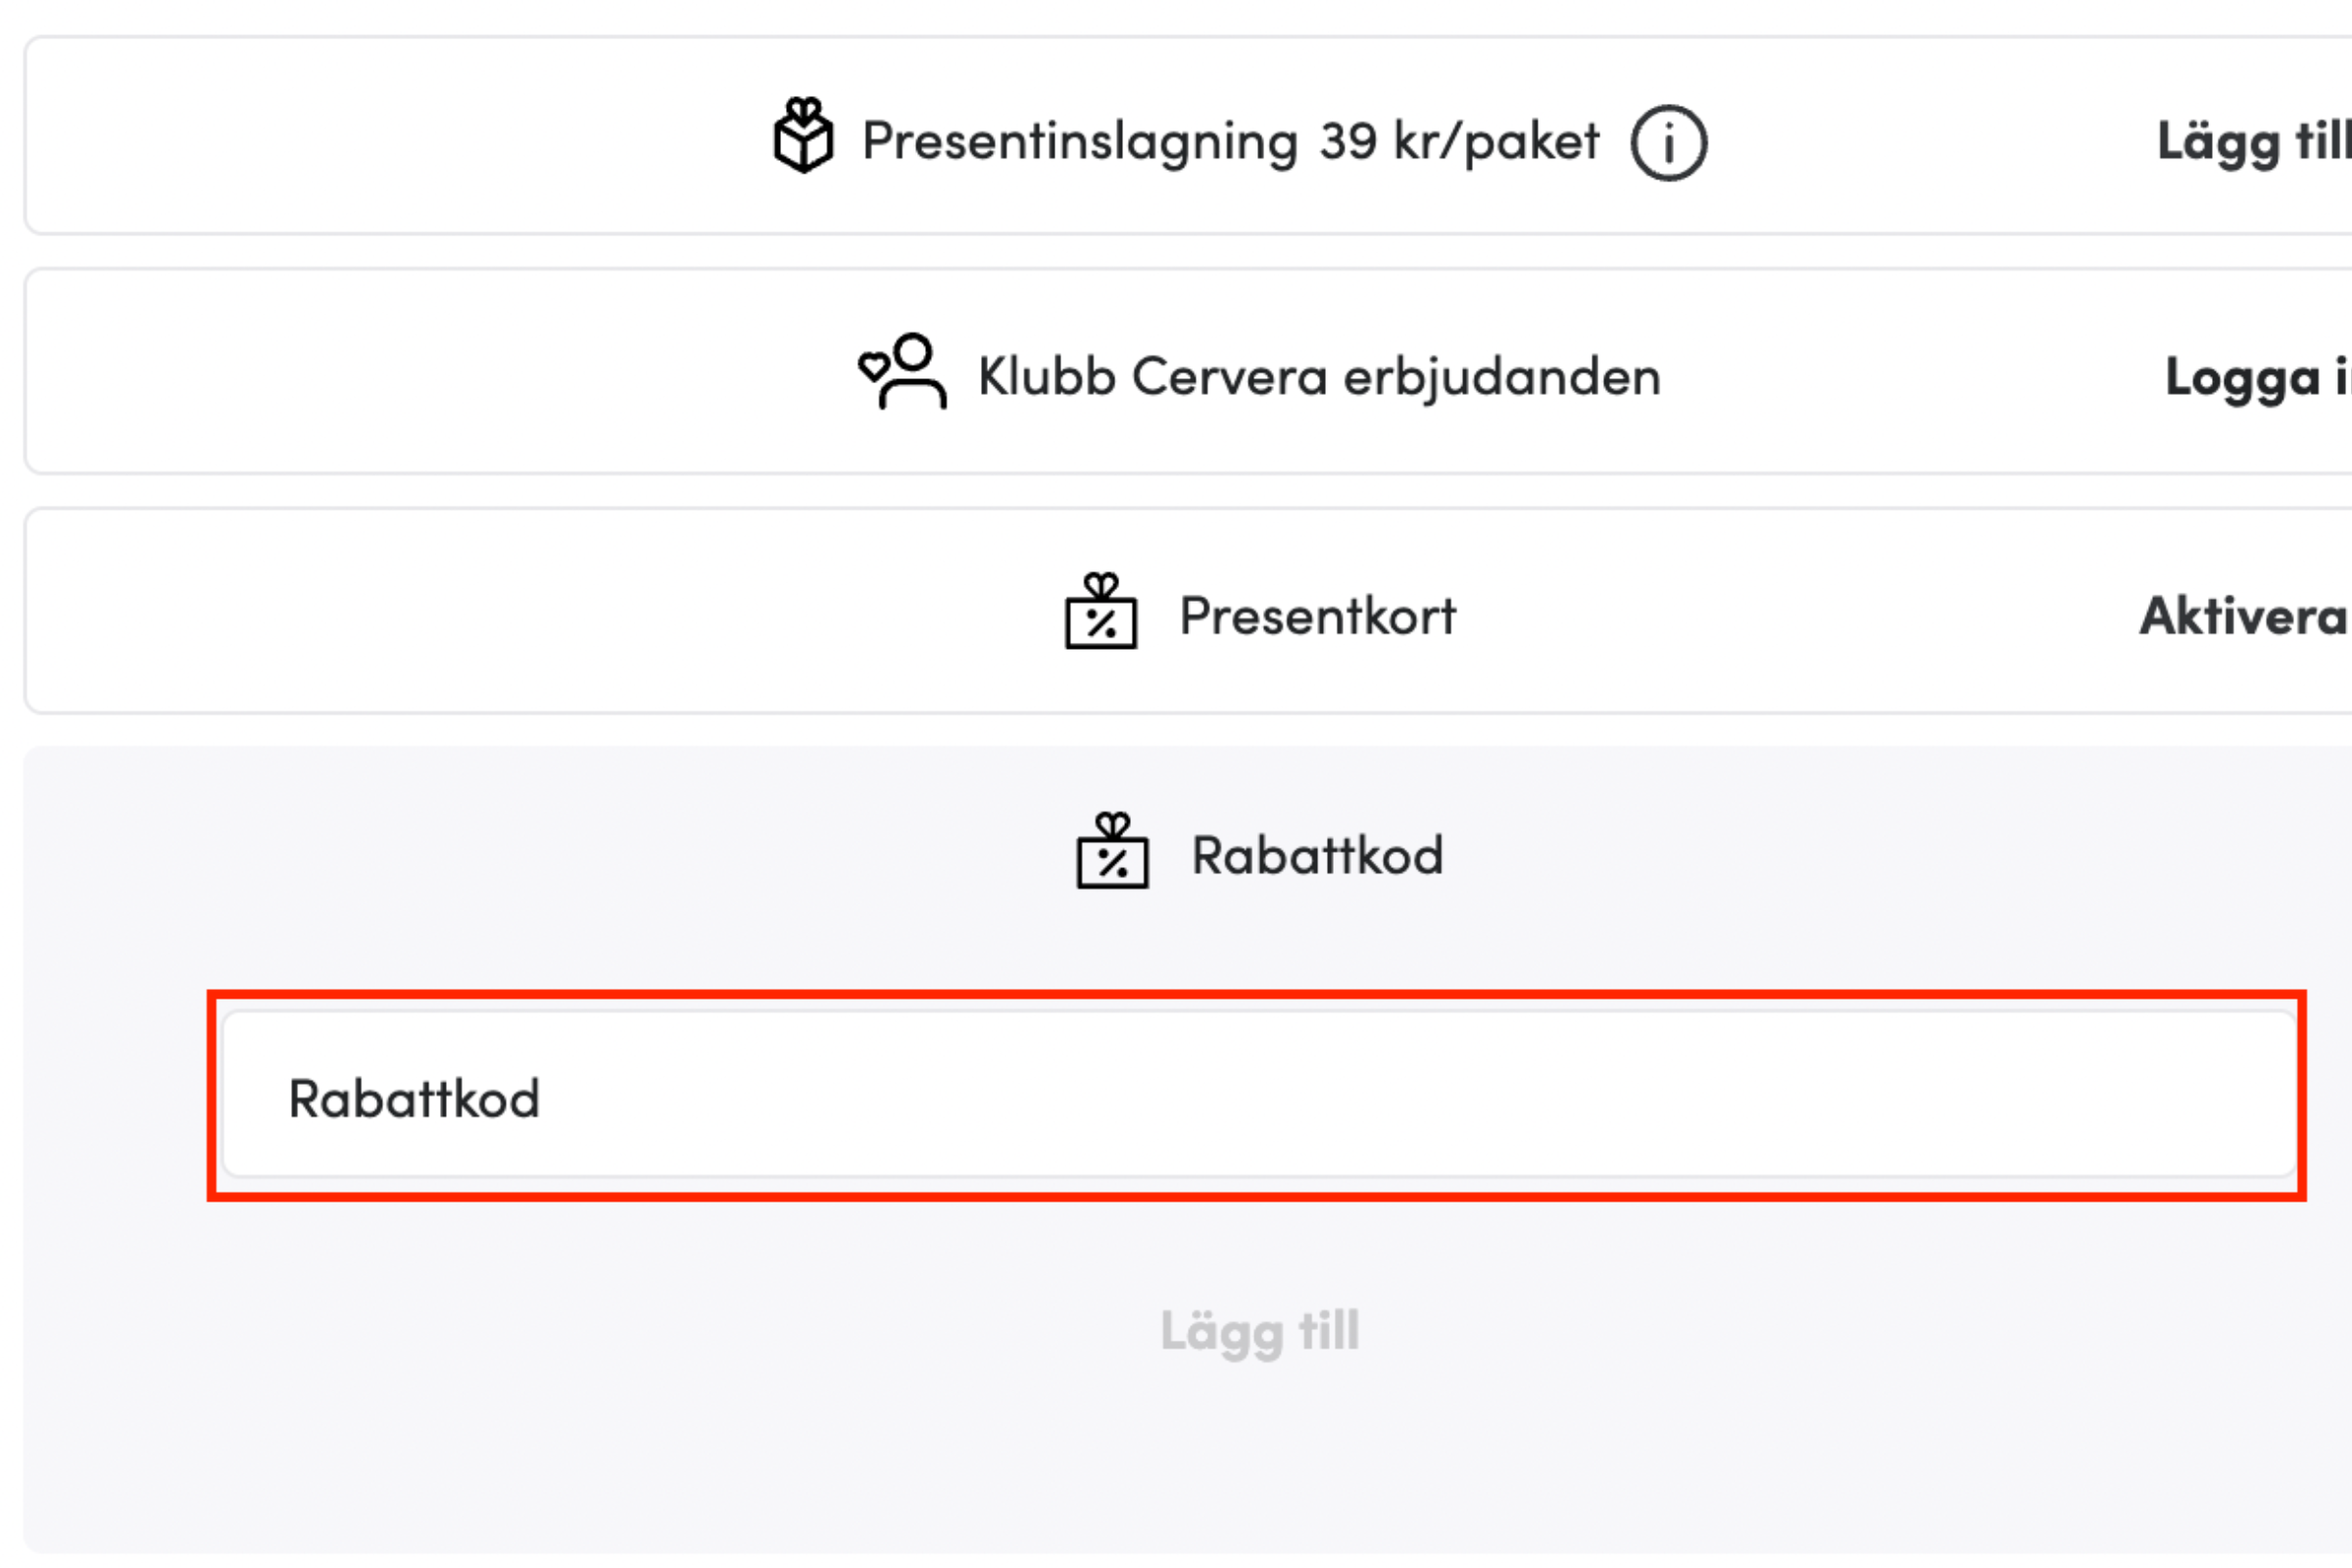Open Klubb Cervera erbjudanden label
Image resolution: width=2352 pixels, height=1568 pixels.
[x=1319, y=377]
